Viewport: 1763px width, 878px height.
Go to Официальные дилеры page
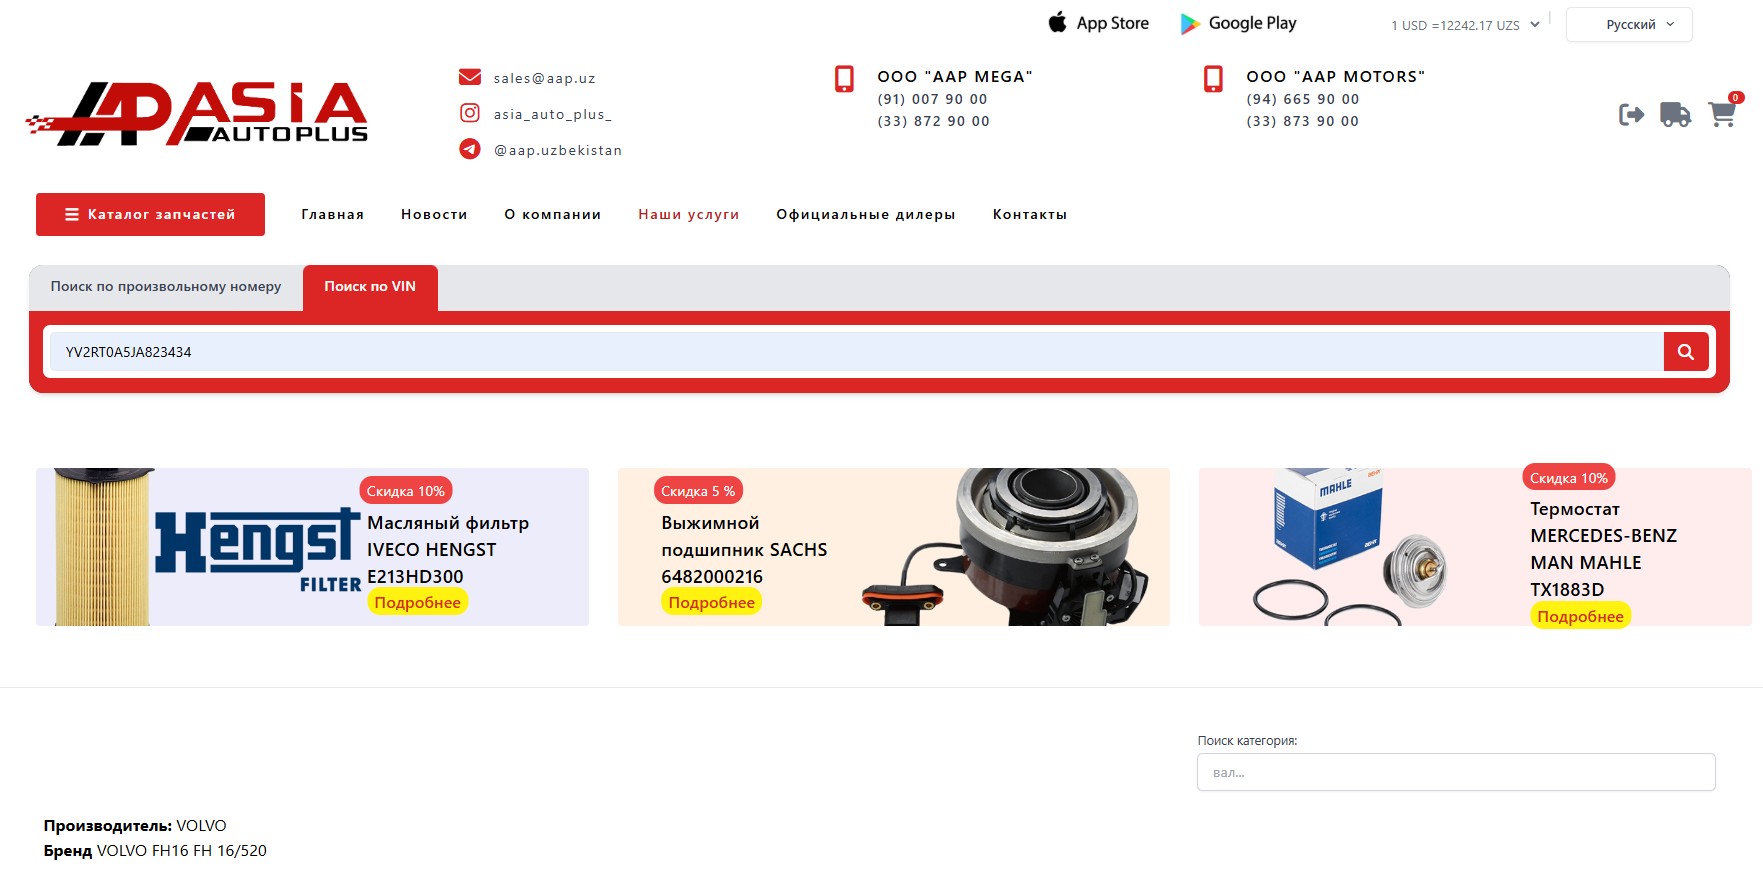point(865,214)
